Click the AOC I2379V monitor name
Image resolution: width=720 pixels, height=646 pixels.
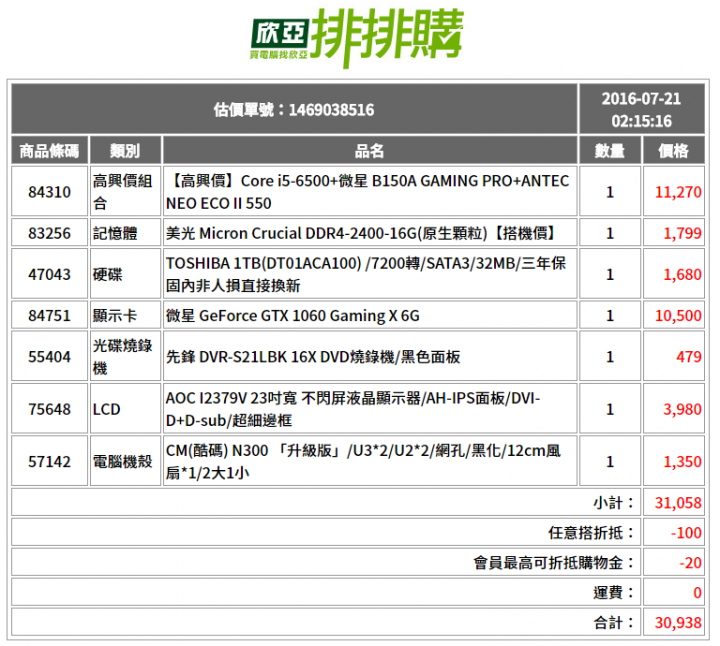(353, 409)
